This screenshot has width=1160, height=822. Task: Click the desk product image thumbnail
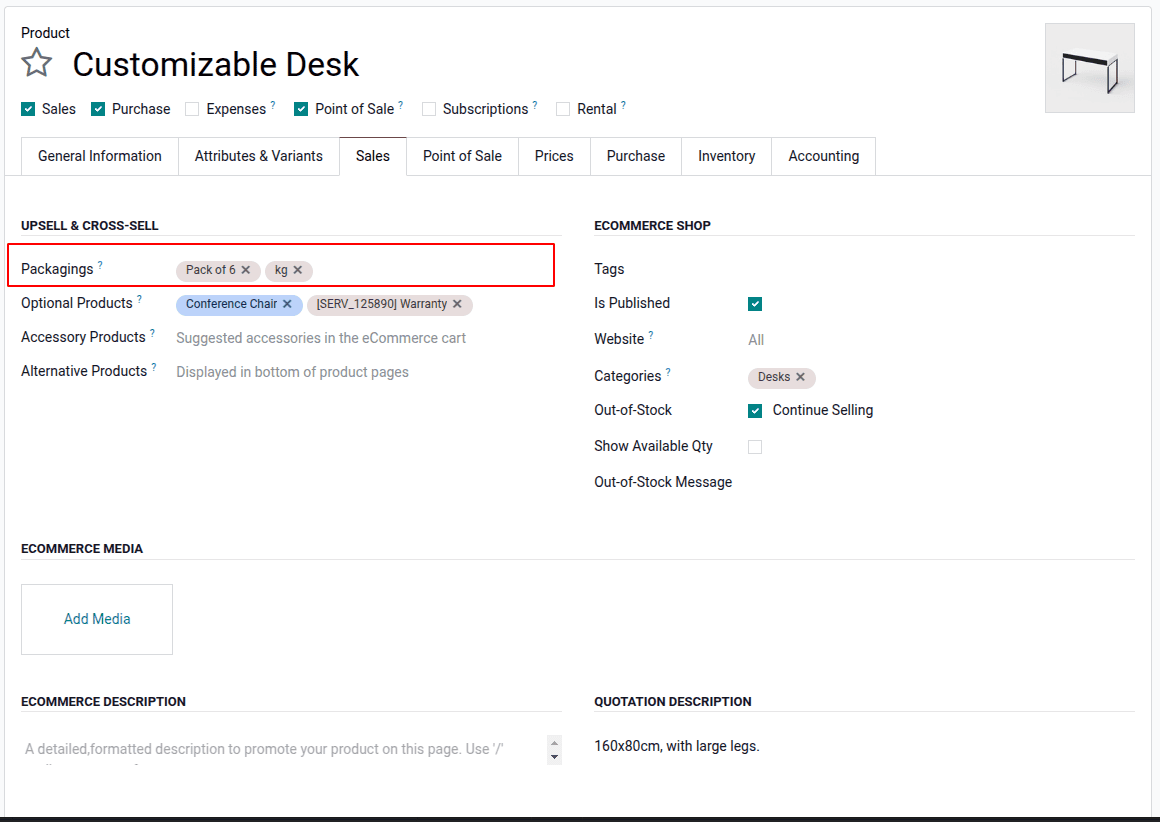pyautogui.click(x=1089, y=68)
